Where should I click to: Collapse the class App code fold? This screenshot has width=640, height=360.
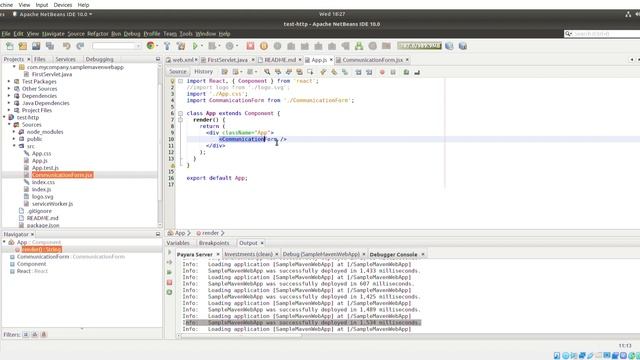[180, 113]
